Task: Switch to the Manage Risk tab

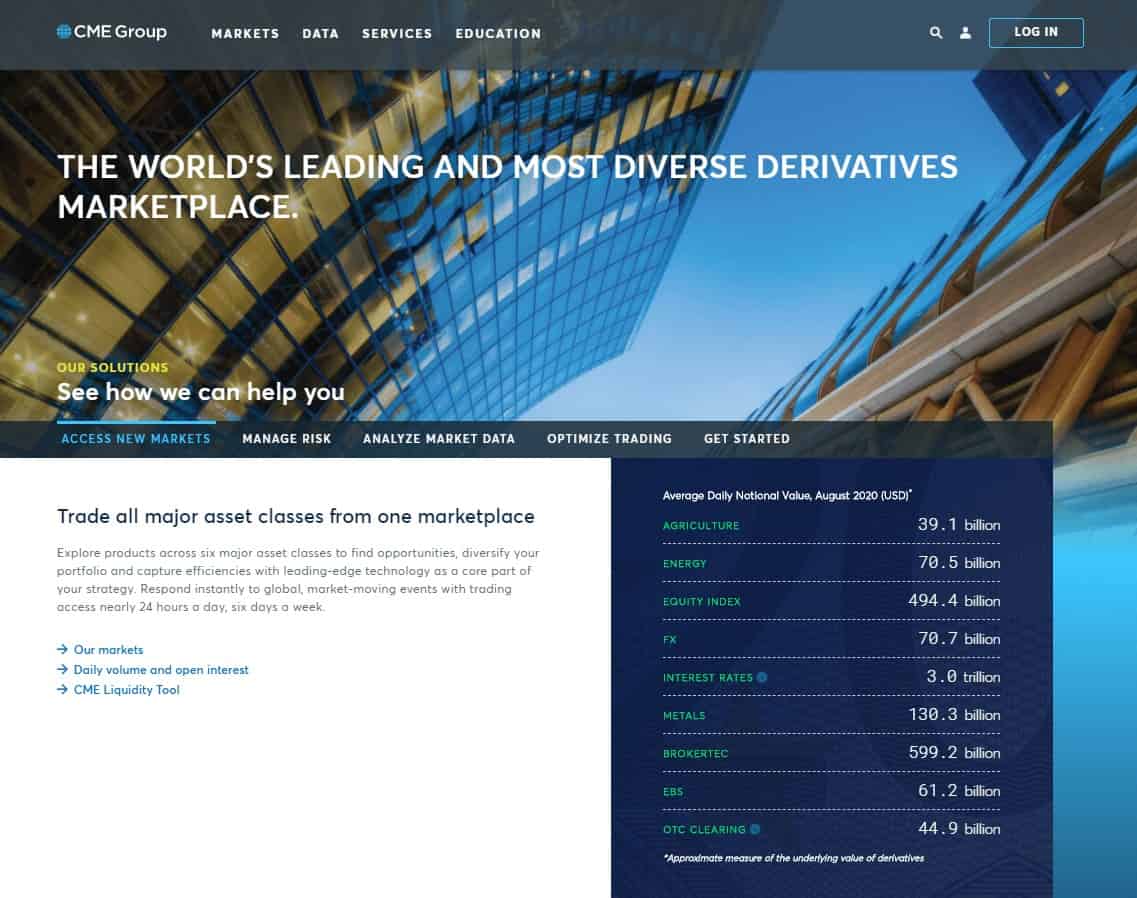Action: [286, 439]
